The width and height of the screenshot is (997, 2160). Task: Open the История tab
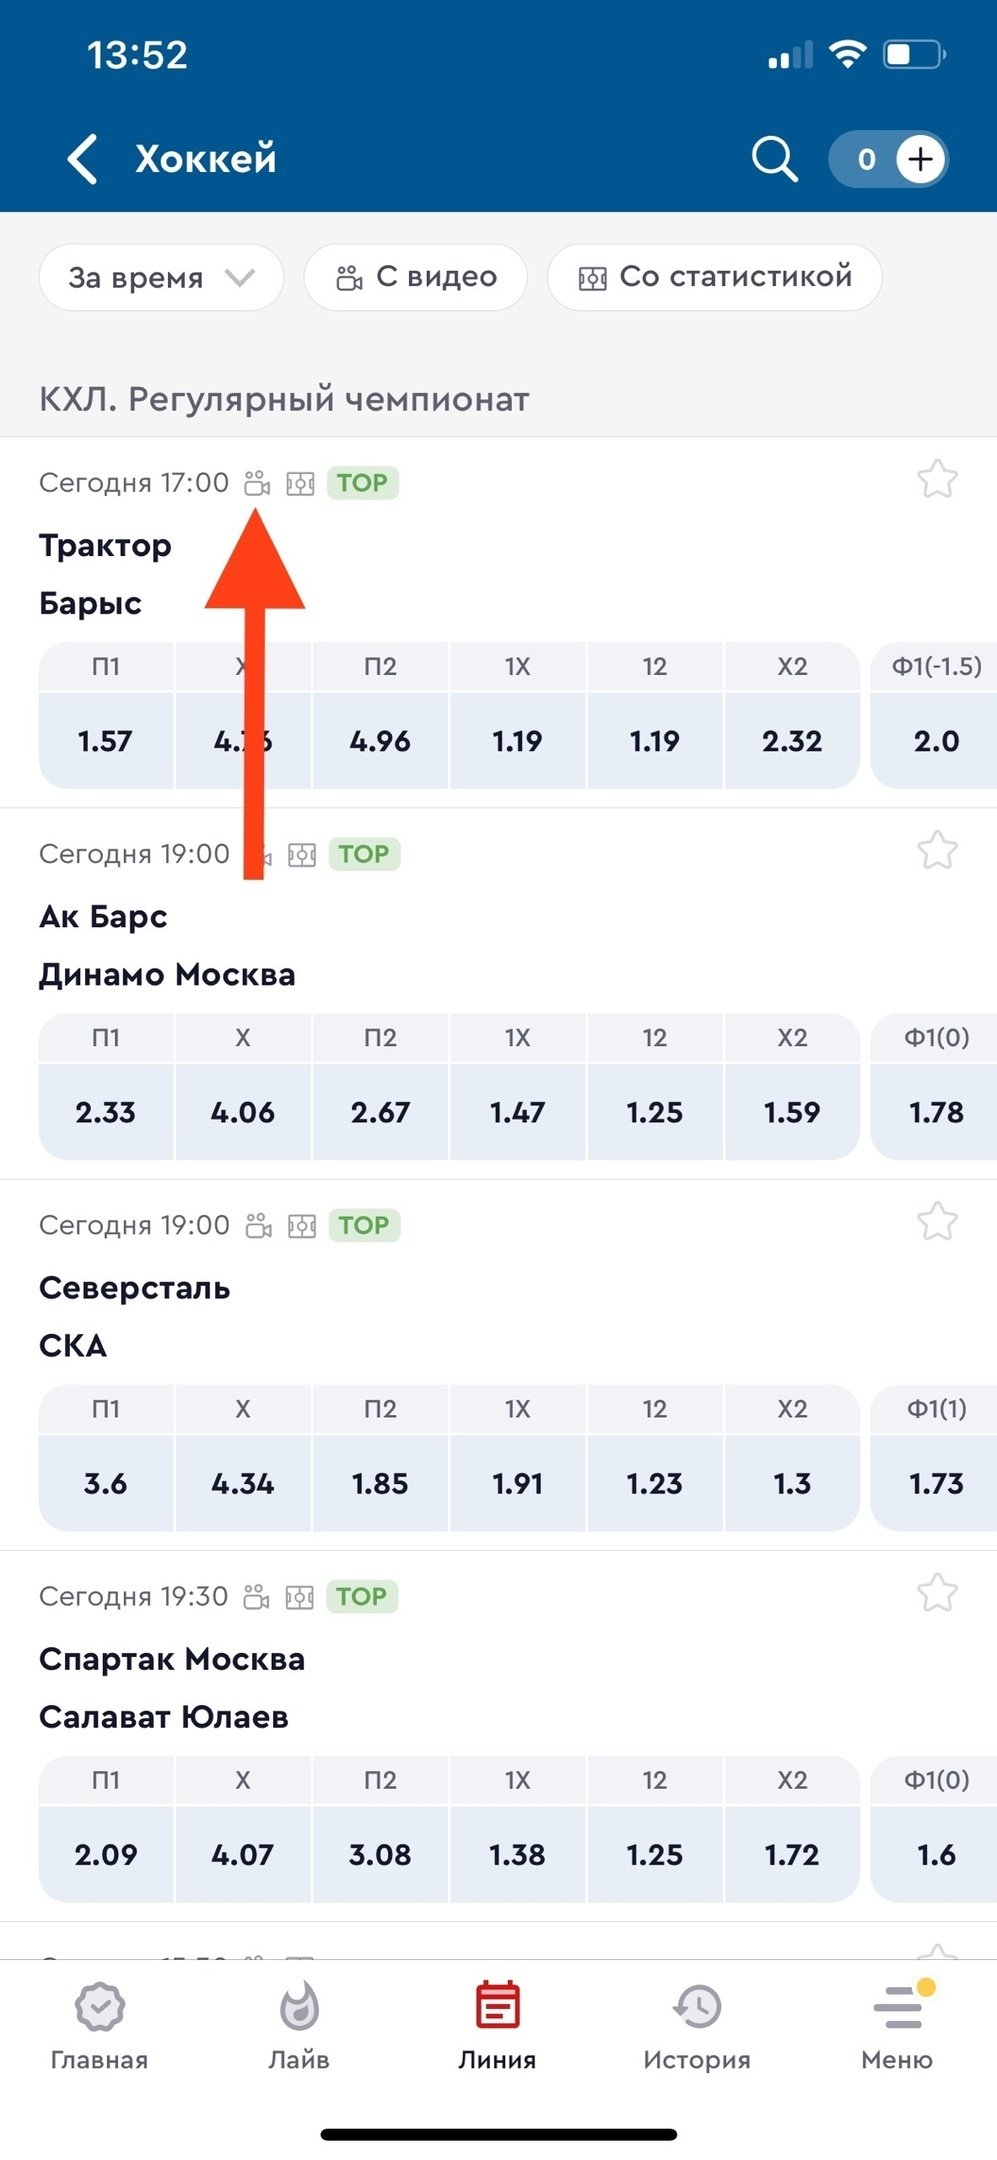click(696, 2026)
